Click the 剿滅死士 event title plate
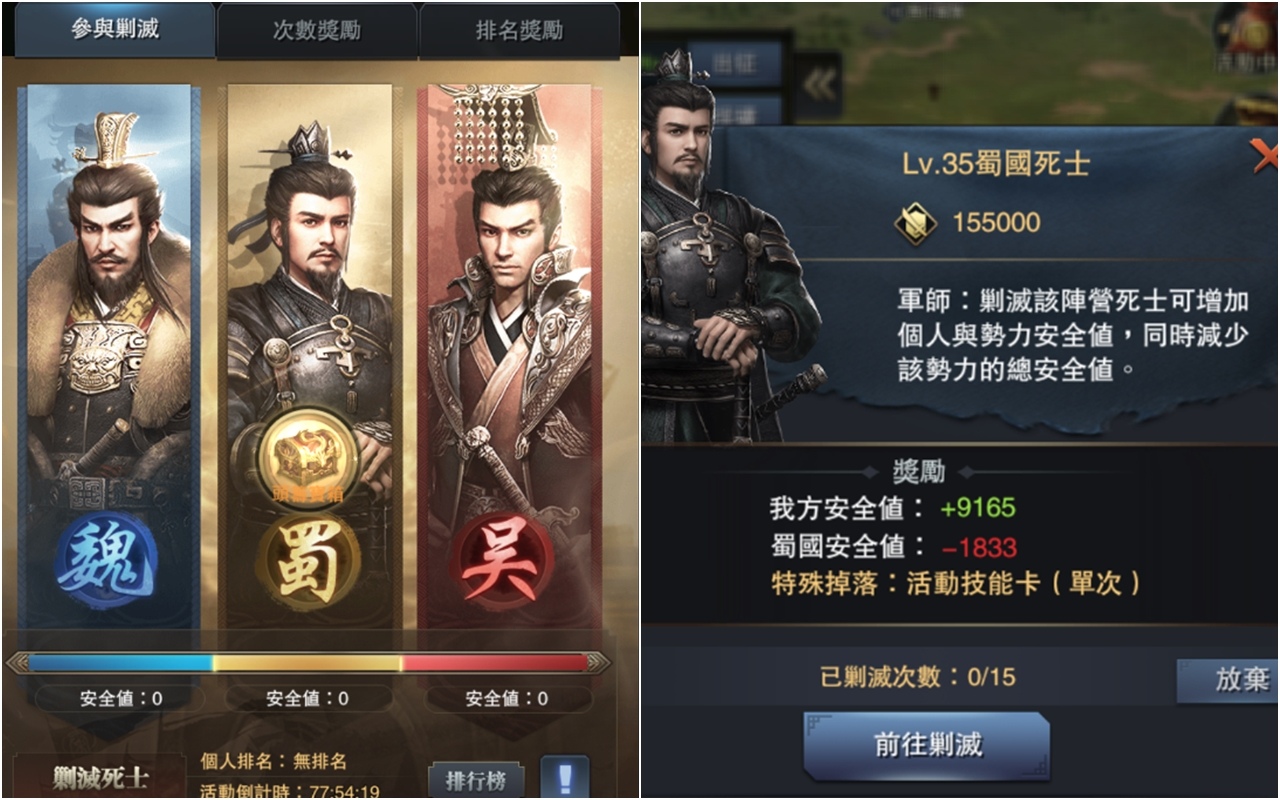Screen dimensions: 1280x800 (99, 777)
